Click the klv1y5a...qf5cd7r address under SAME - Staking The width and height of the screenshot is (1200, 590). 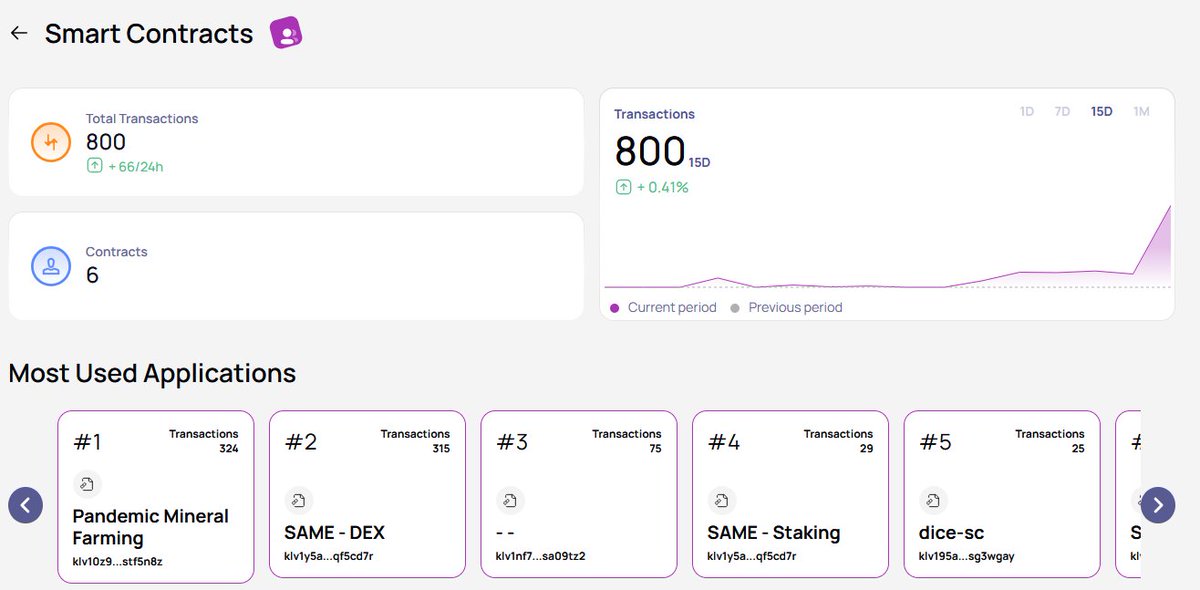pos(752,556)
